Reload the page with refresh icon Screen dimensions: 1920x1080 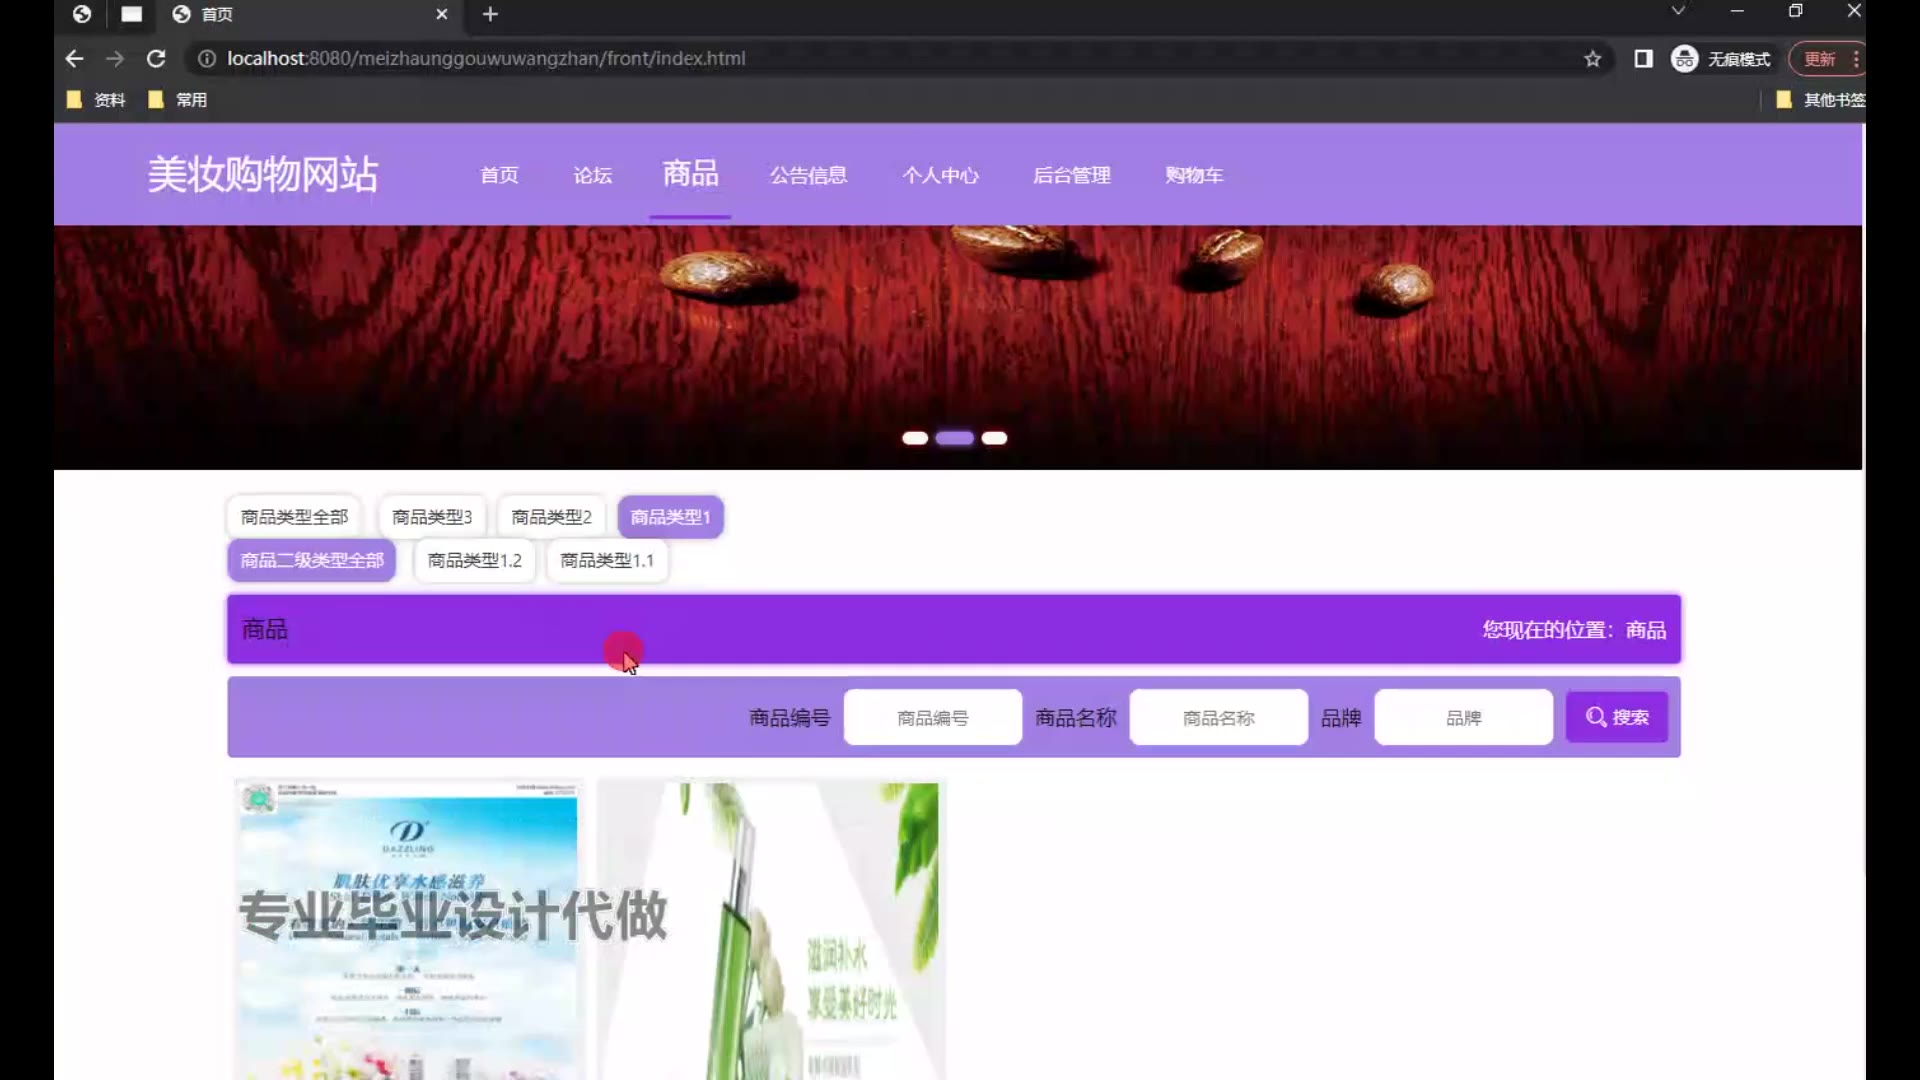(x=156, y=59)
